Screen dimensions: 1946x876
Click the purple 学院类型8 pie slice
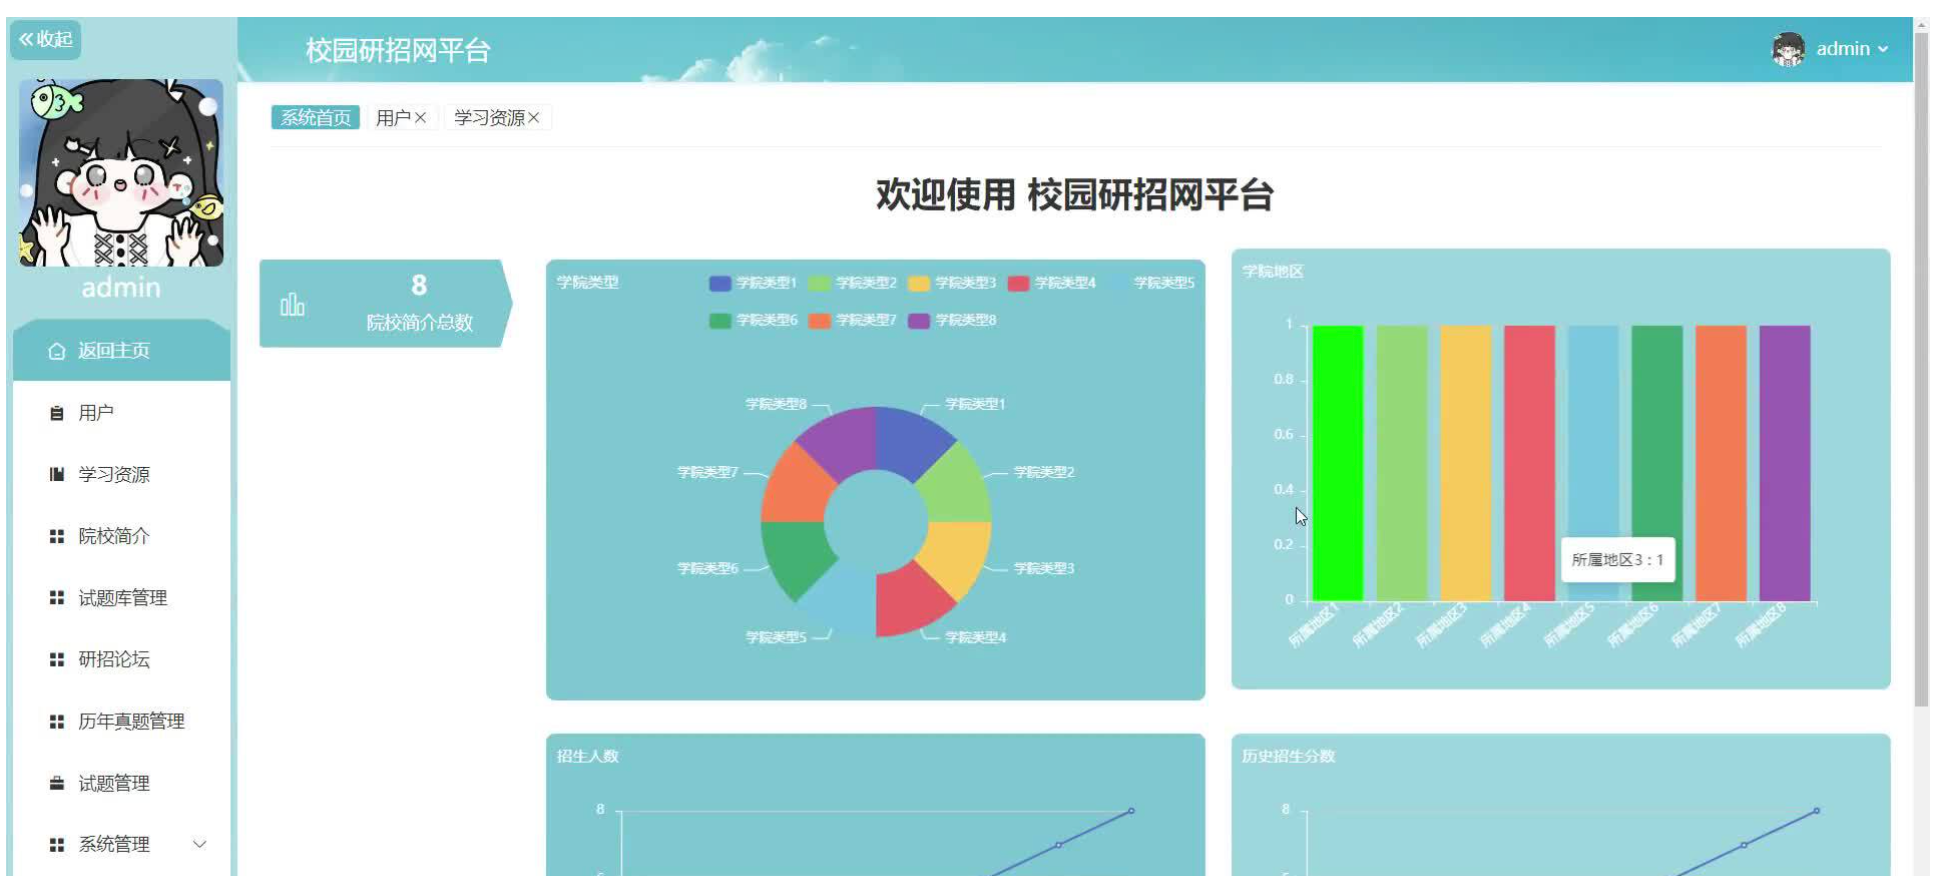click(845, 444)
